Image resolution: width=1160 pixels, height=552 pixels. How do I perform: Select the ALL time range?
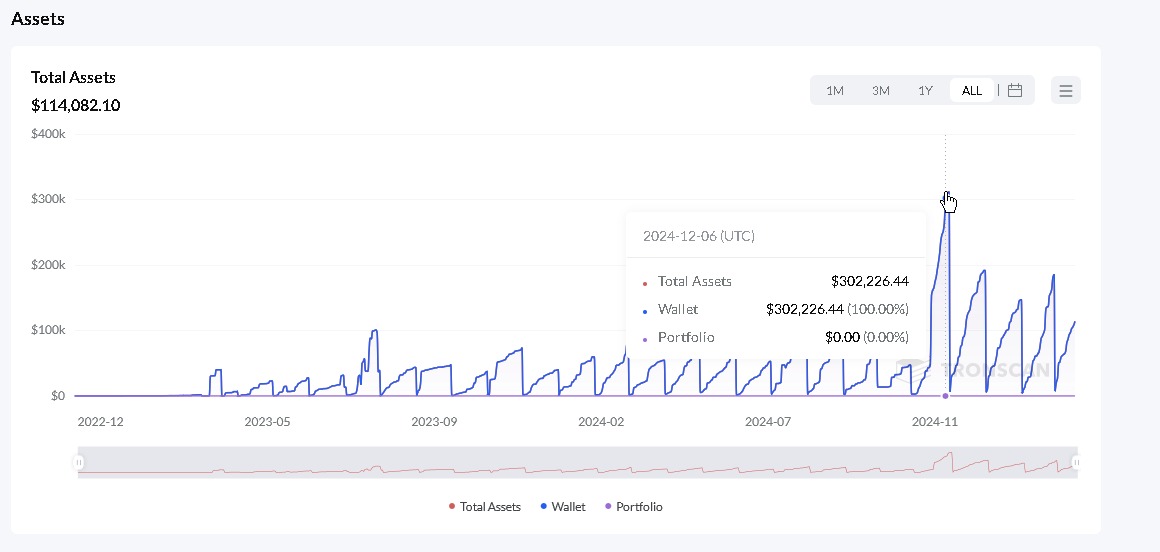click(x=971, y=91)
